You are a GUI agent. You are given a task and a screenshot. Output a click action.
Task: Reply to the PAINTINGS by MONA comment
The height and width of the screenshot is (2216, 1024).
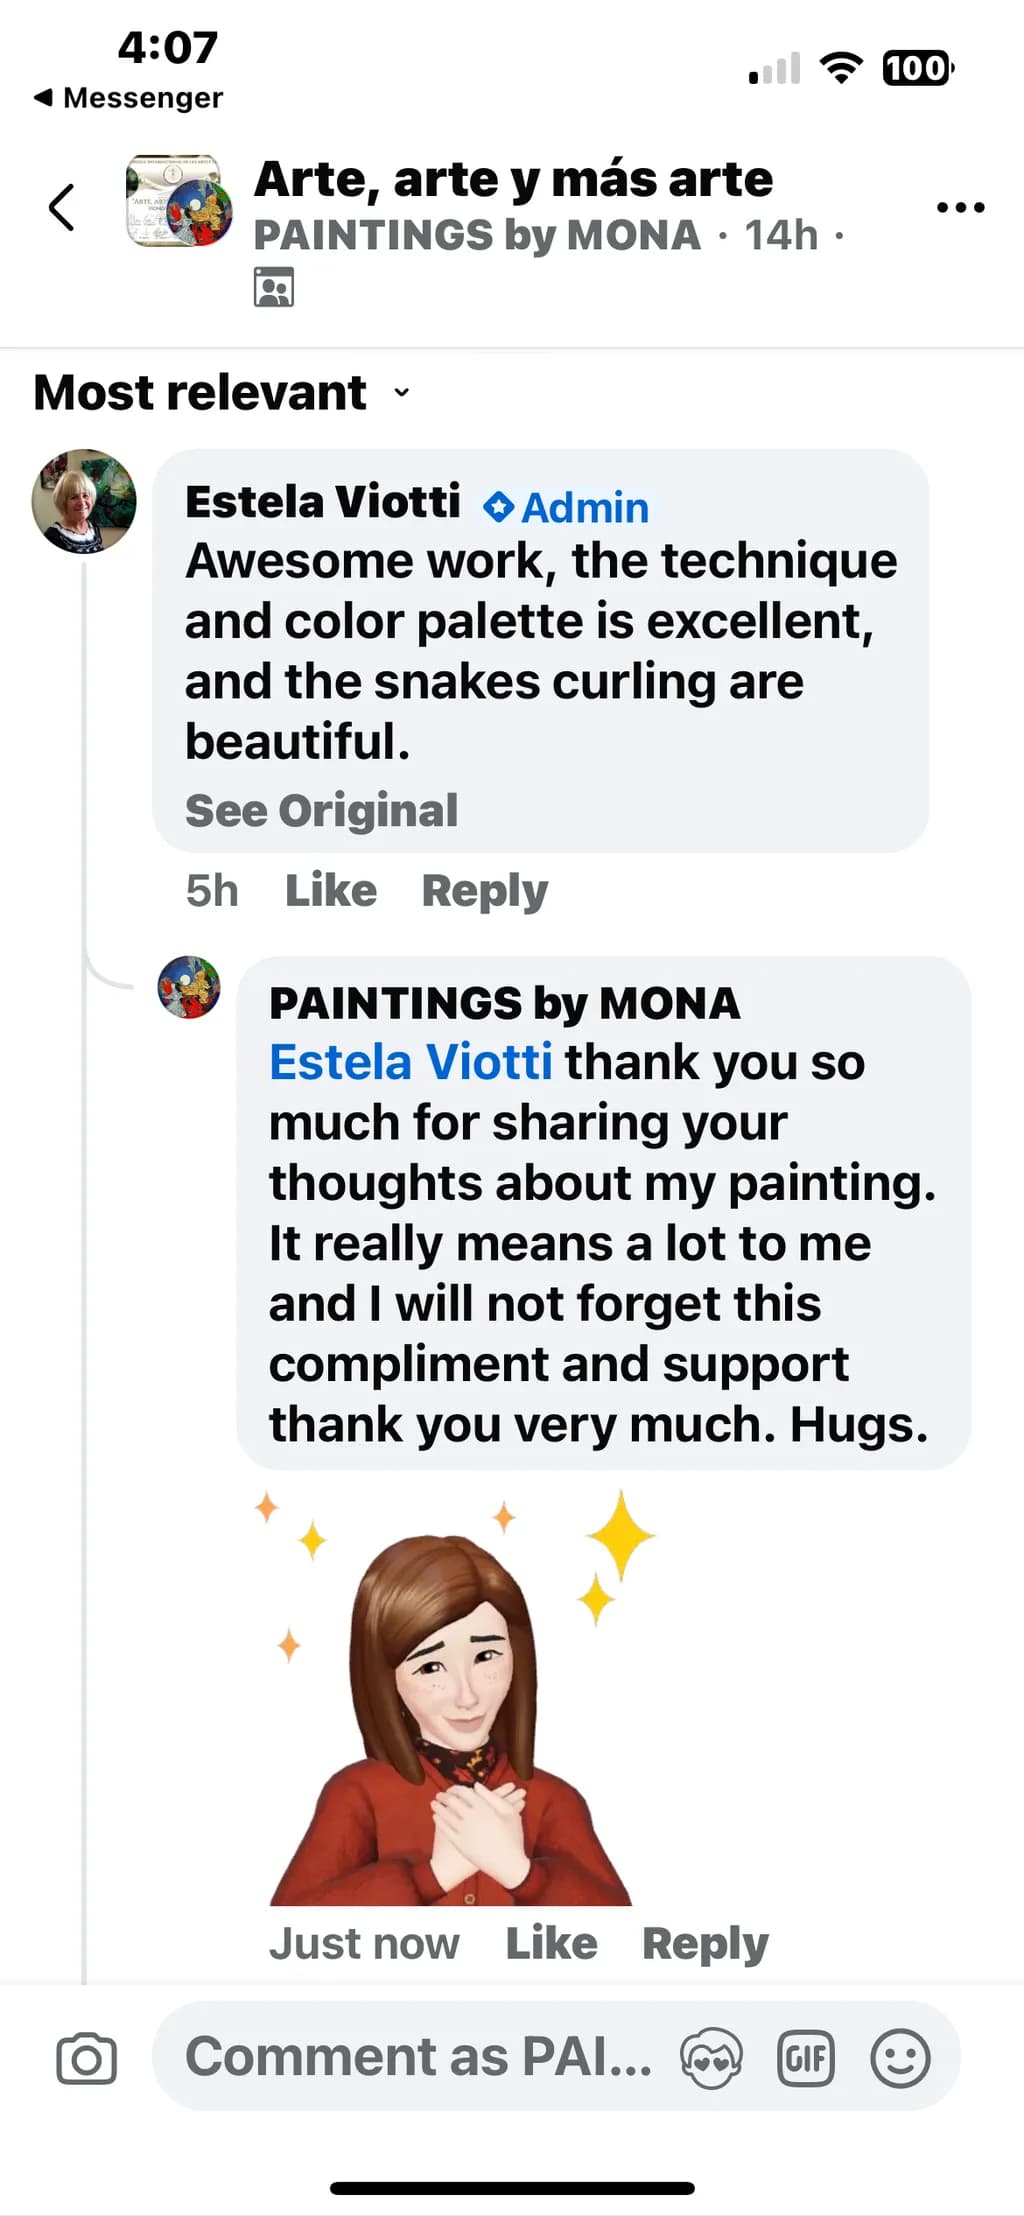pos(705,1943)
